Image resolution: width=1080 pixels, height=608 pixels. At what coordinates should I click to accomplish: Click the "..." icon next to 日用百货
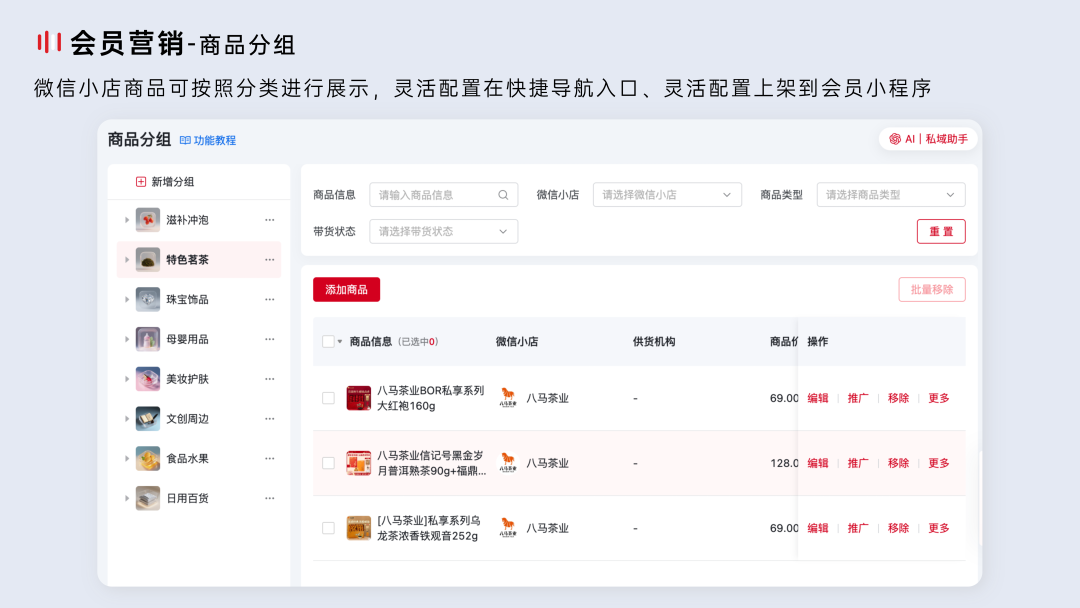(269, 498)
